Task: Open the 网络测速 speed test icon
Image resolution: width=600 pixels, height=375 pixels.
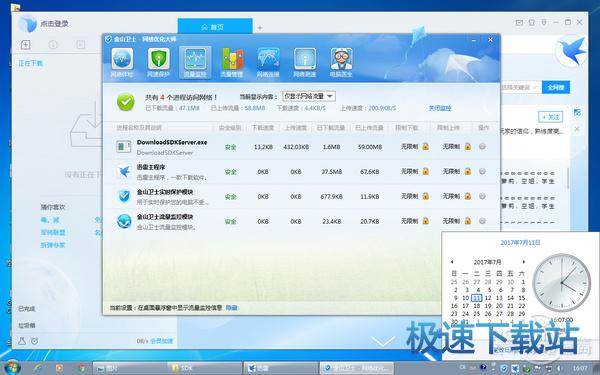Action: pyautogui.click(x=305, y=63)
